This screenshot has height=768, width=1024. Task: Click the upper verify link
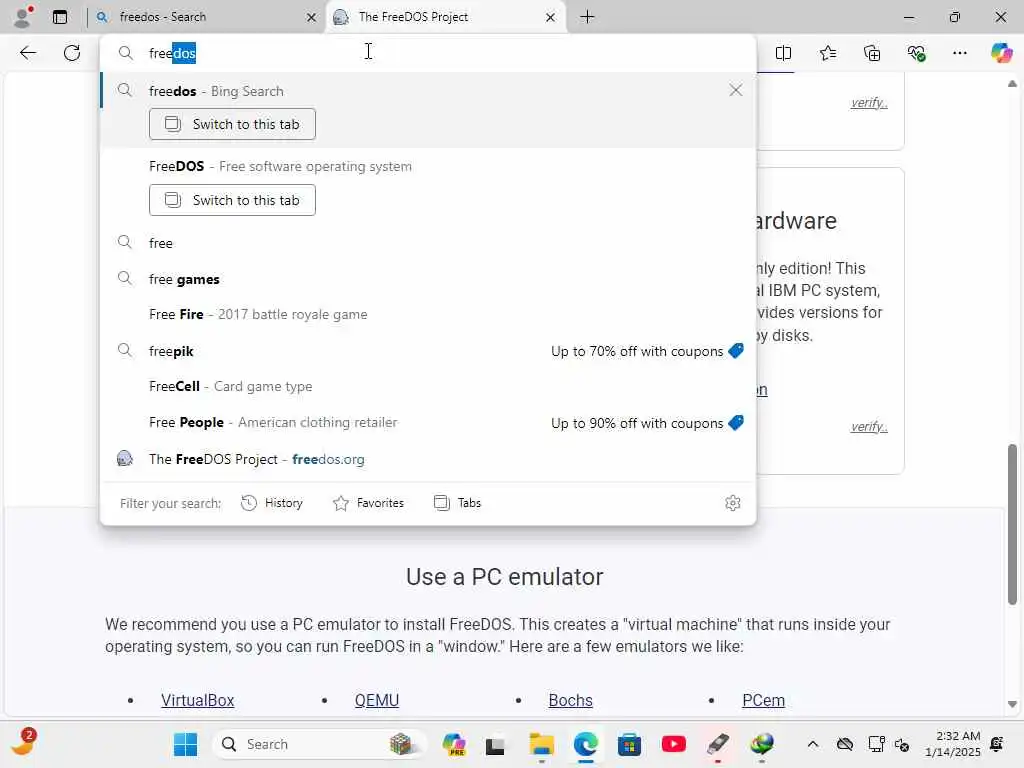click(869, 103)
